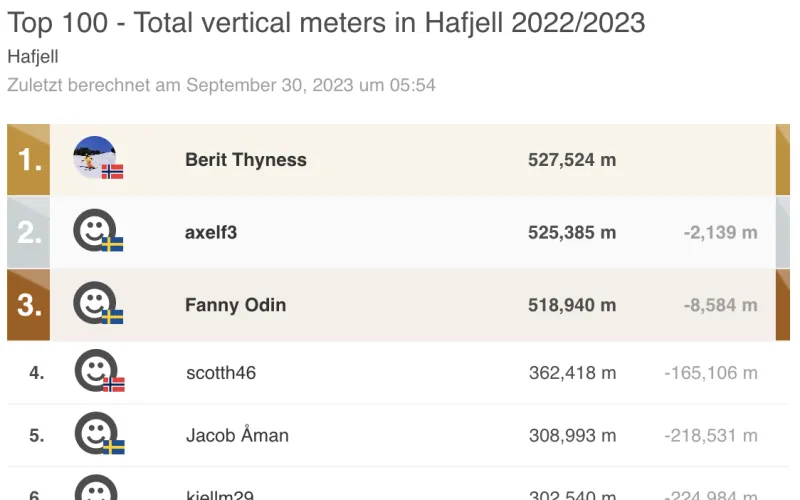Screen dimensions: 800x500
Task: Click the Swedish flag beside axelf3
Action: [x=113, y=244]
